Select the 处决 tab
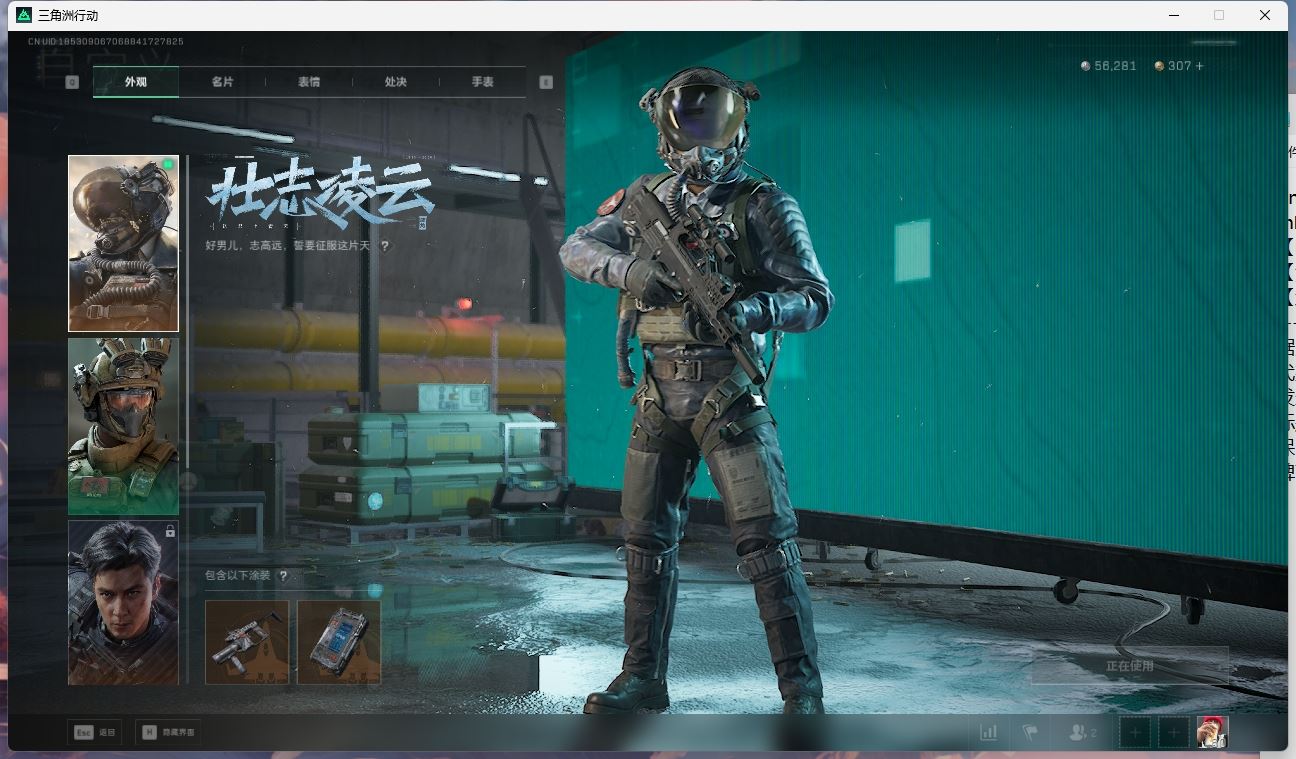The width and height of the screenshot is (1296, 759). (396, 82)
